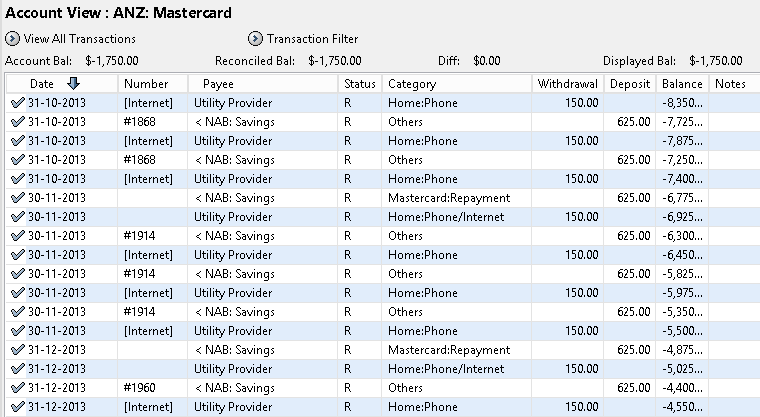Click the Status column header

(x=360, y=84)
